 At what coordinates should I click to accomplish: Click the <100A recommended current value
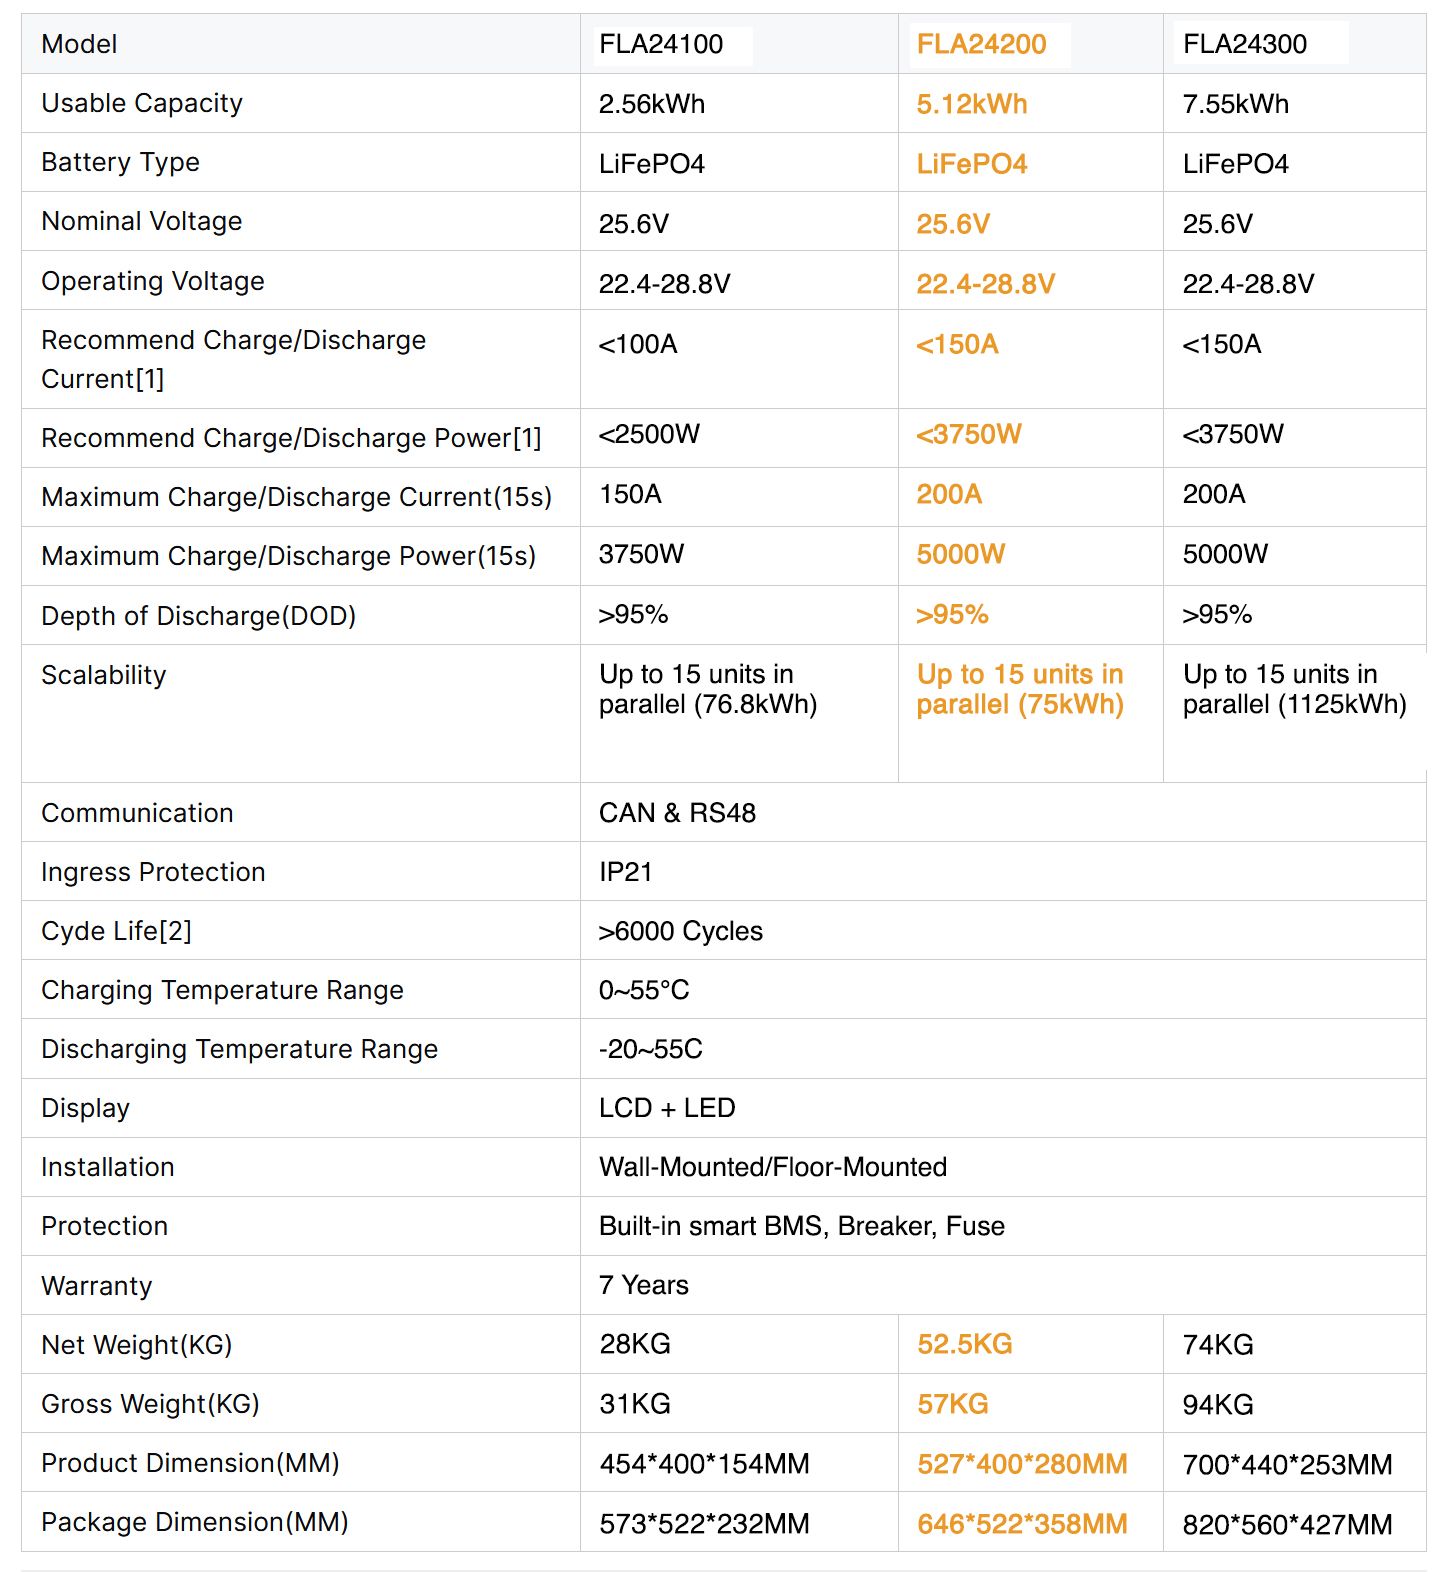(x=637, y=344)
